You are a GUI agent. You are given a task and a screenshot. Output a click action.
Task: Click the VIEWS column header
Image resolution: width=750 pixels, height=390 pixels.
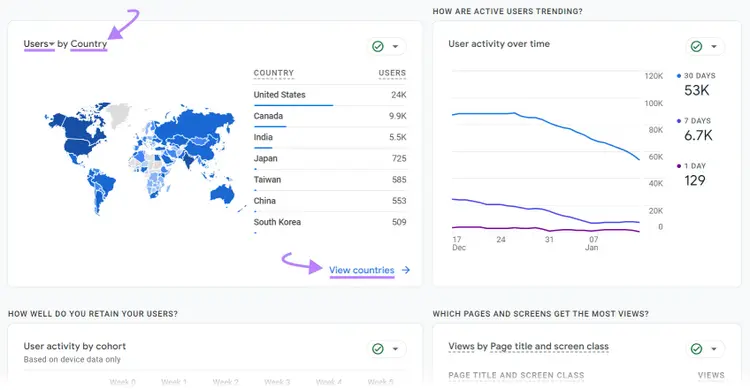tap(711, 375)
